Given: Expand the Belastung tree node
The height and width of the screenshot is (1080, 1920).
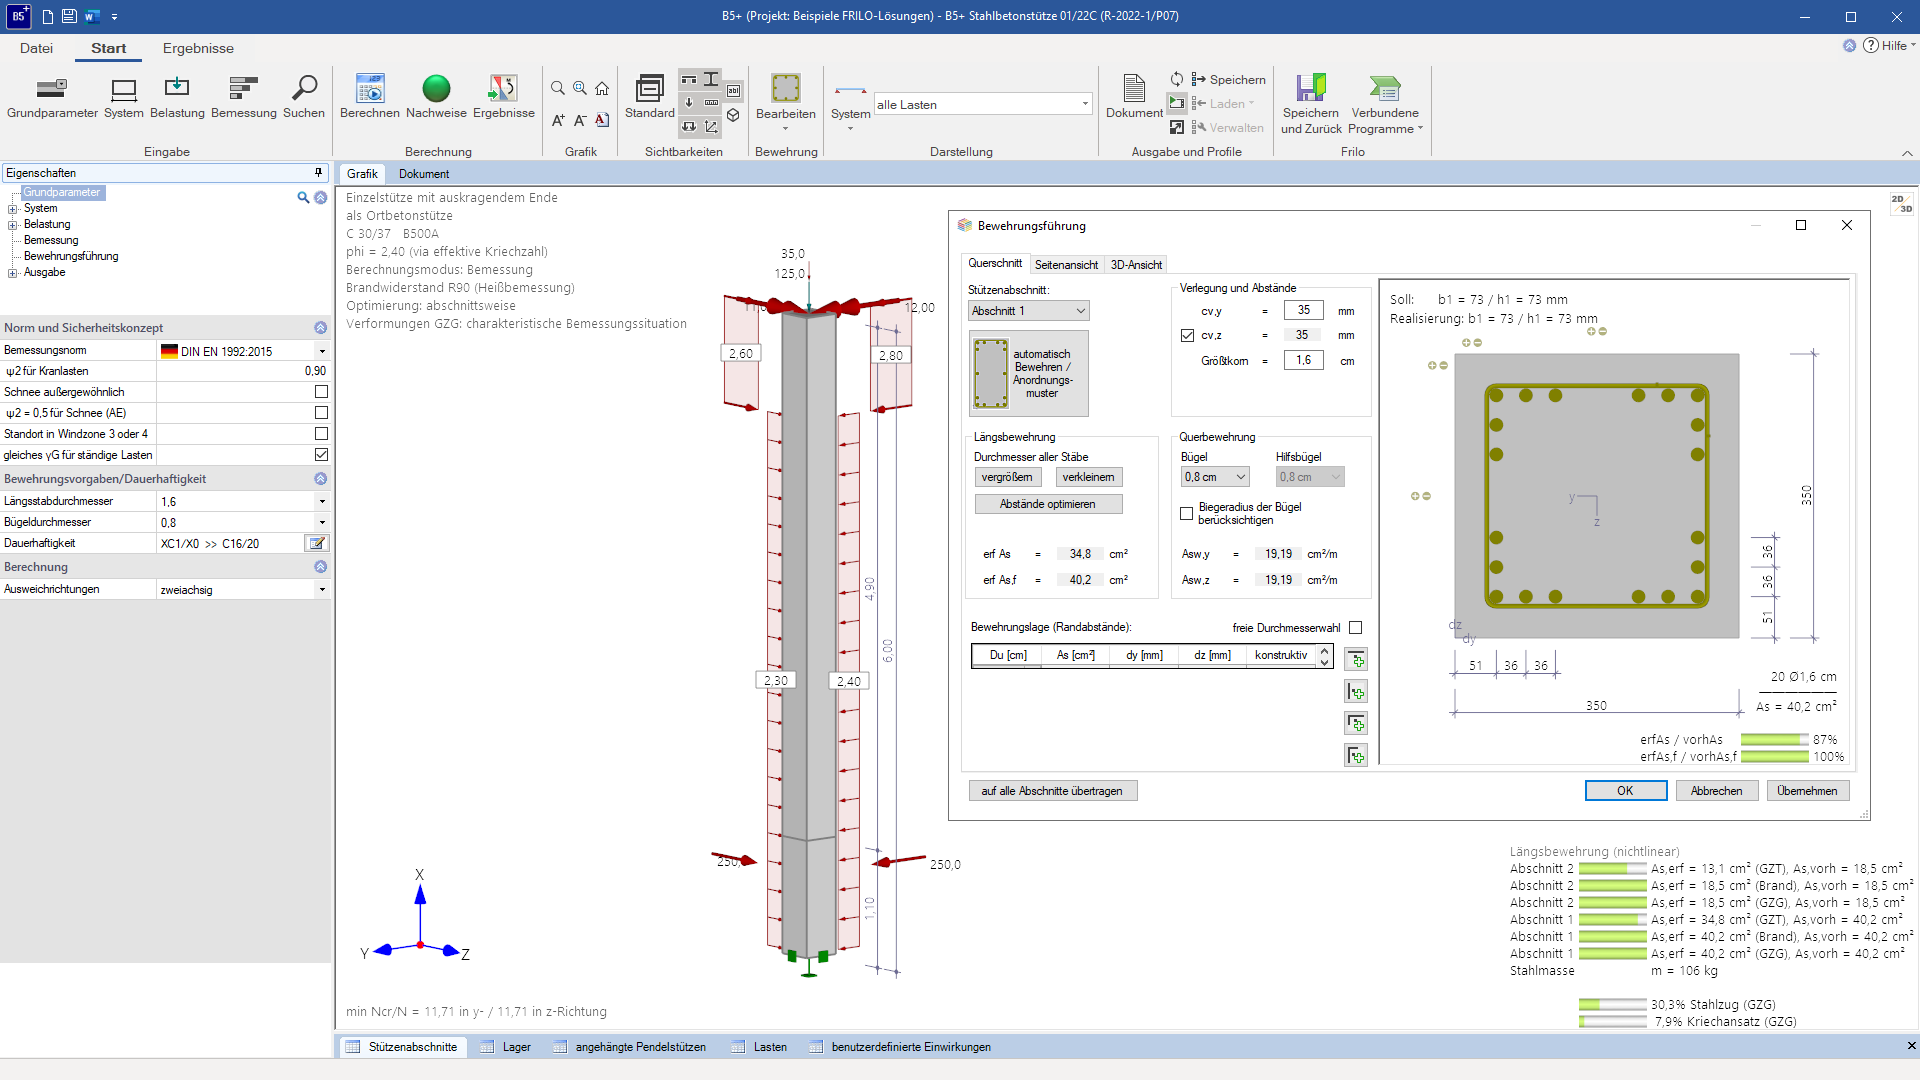Looking at the screenshot, I should tap(13, 225).
